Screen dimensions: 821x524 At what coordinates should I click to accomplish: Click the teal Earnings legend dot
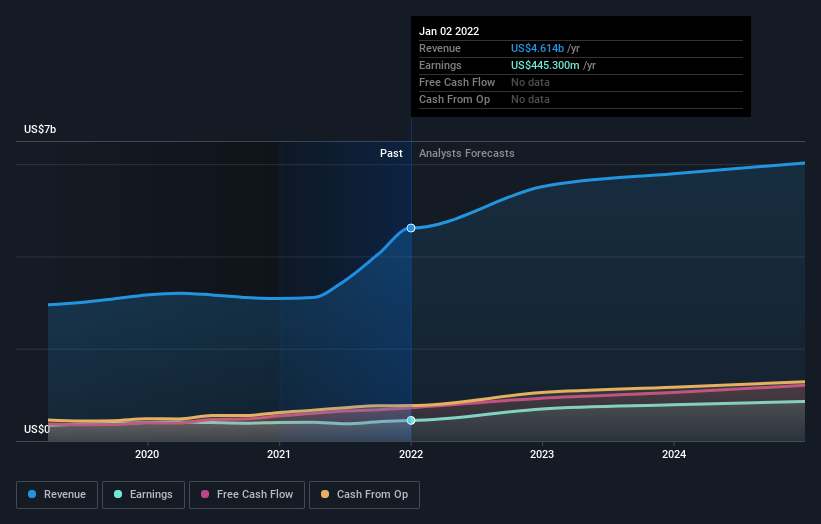118,494
